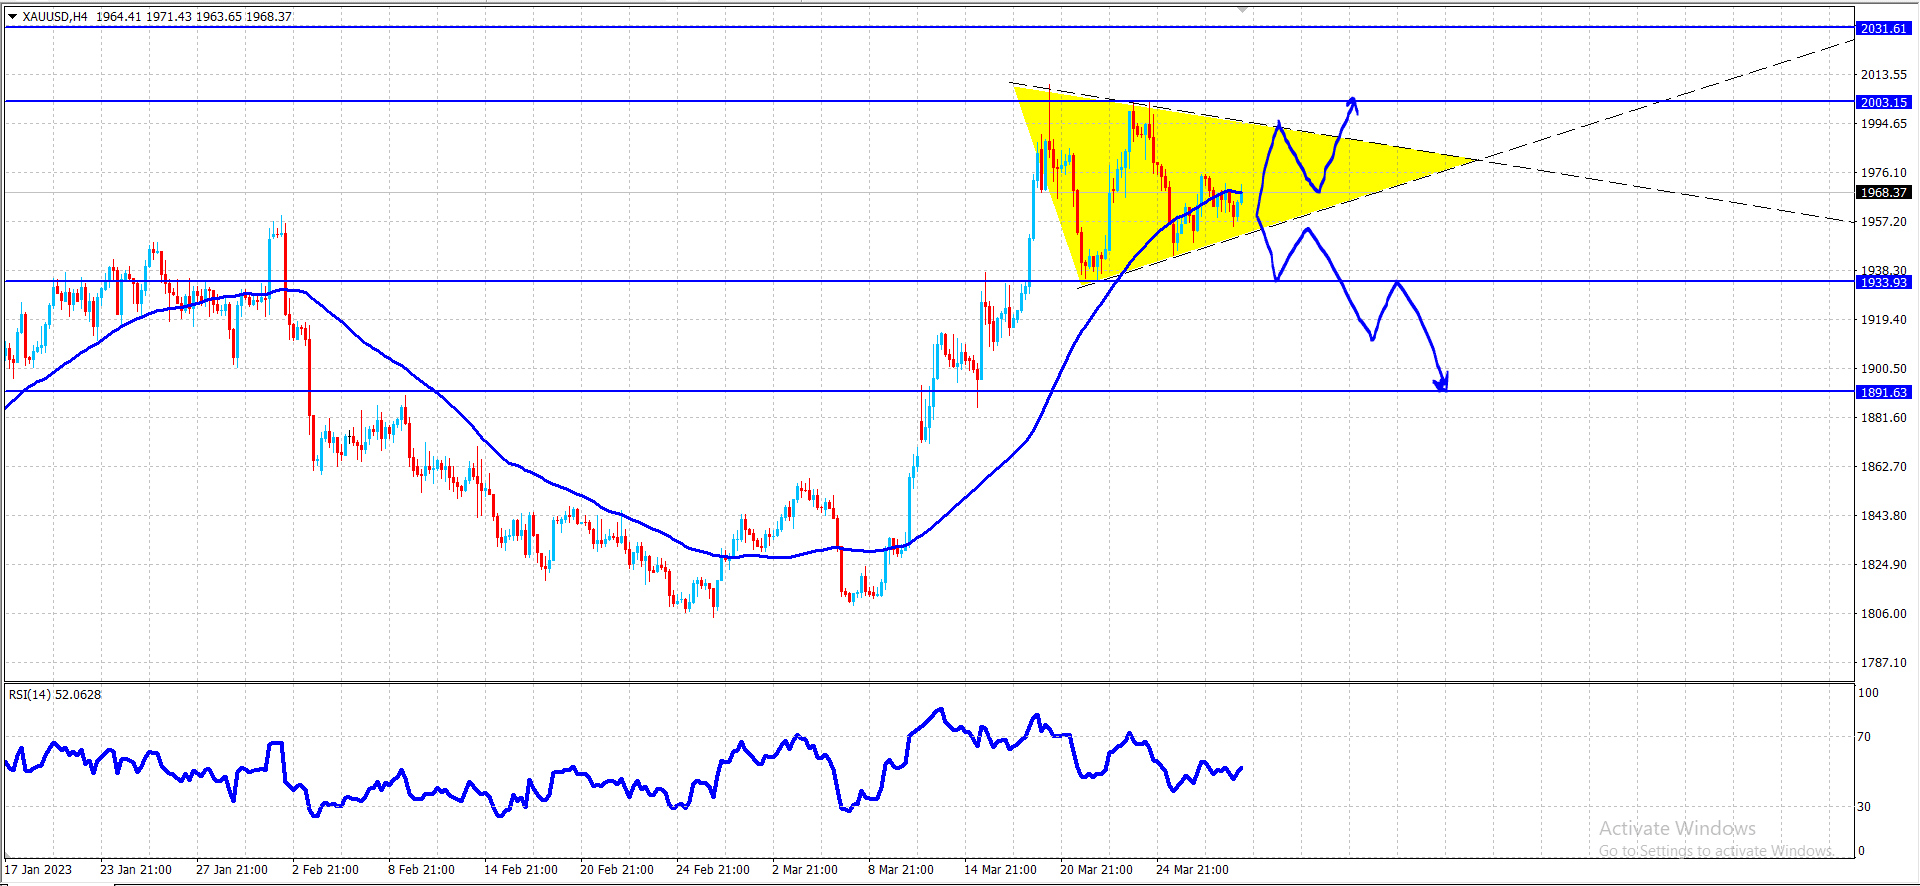Click the 2013.55 price scale value

(1884, 75)
